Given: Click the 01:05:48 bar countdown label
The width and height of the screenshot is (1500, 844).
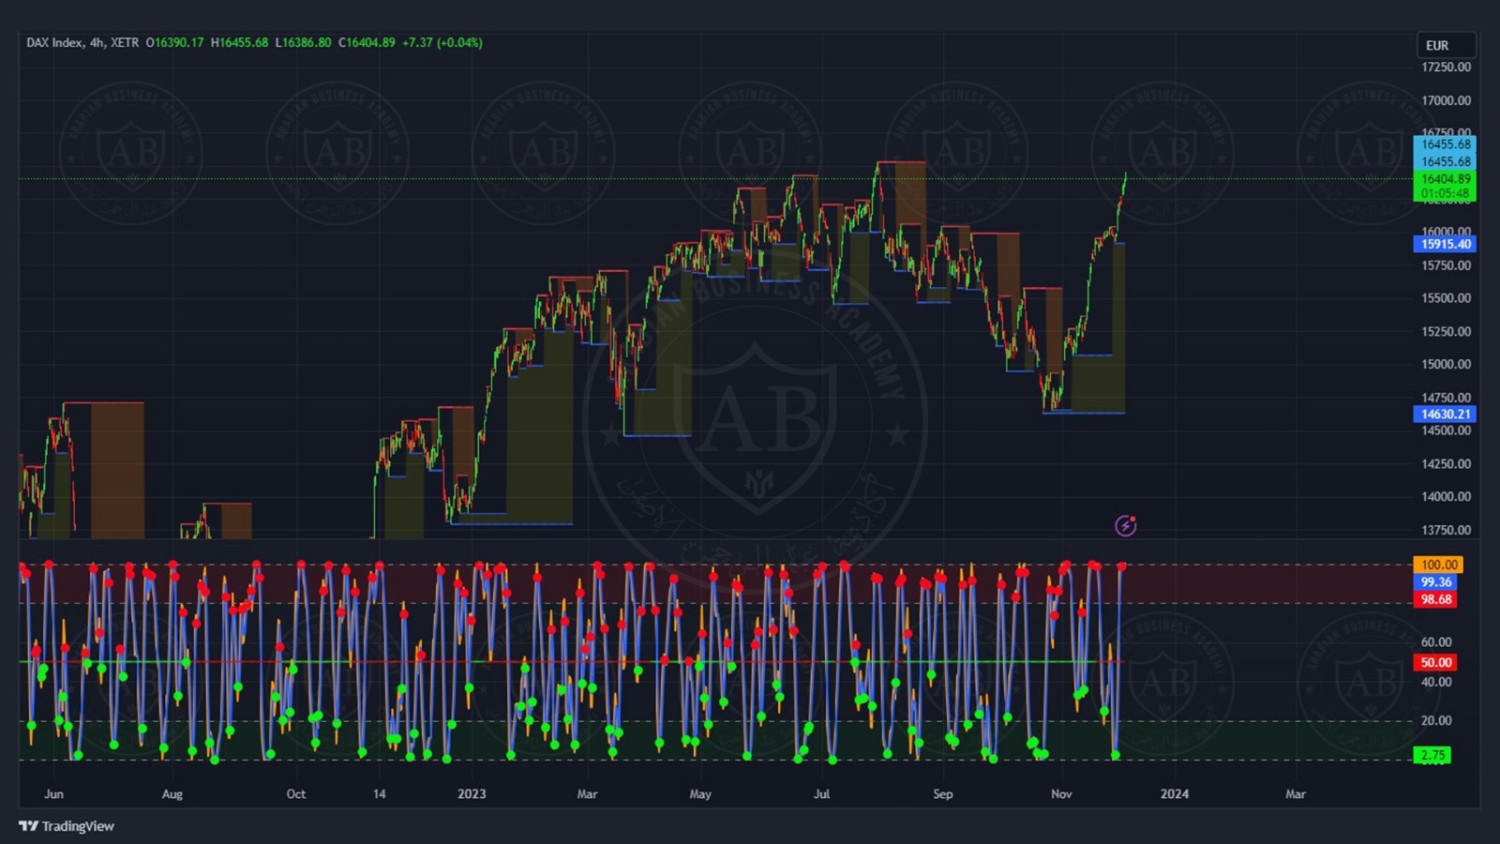Looking at the screenshot, I should (x=1445, y=194).
